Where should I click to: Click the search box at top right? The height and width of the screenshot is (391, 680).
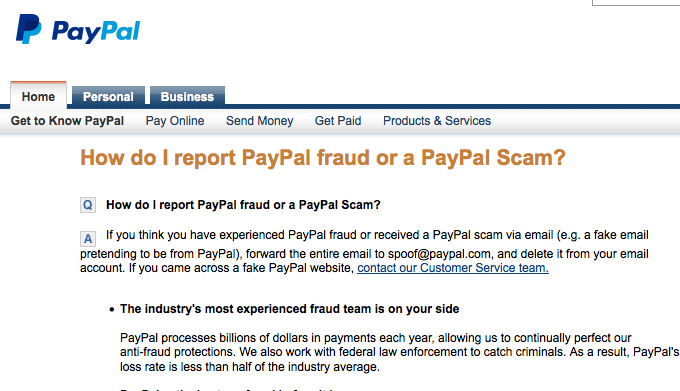pos(636,3)
